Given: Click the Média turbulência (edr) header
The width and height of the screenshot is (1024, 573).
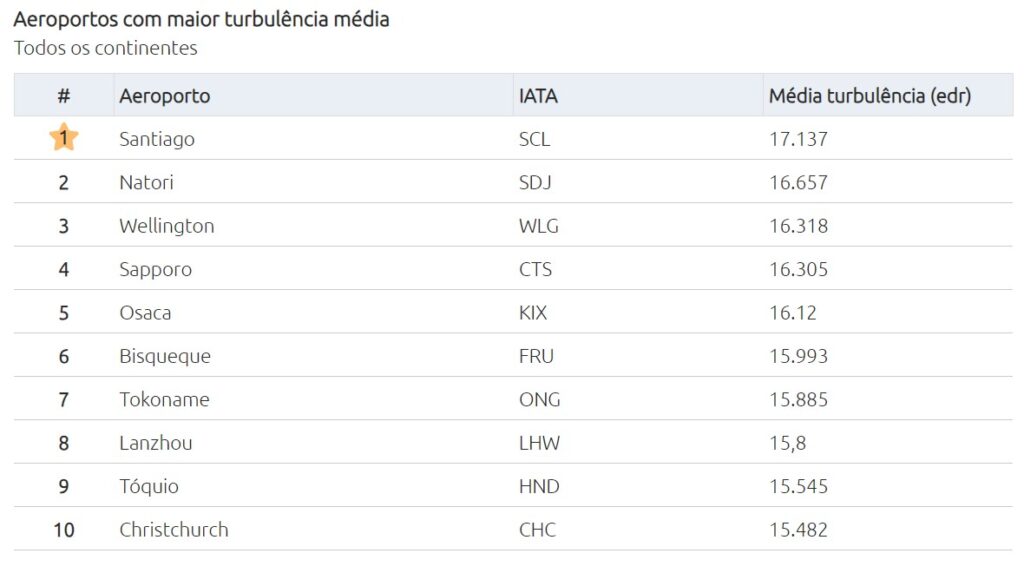Looking at the screenshot, I should point(869,96).
